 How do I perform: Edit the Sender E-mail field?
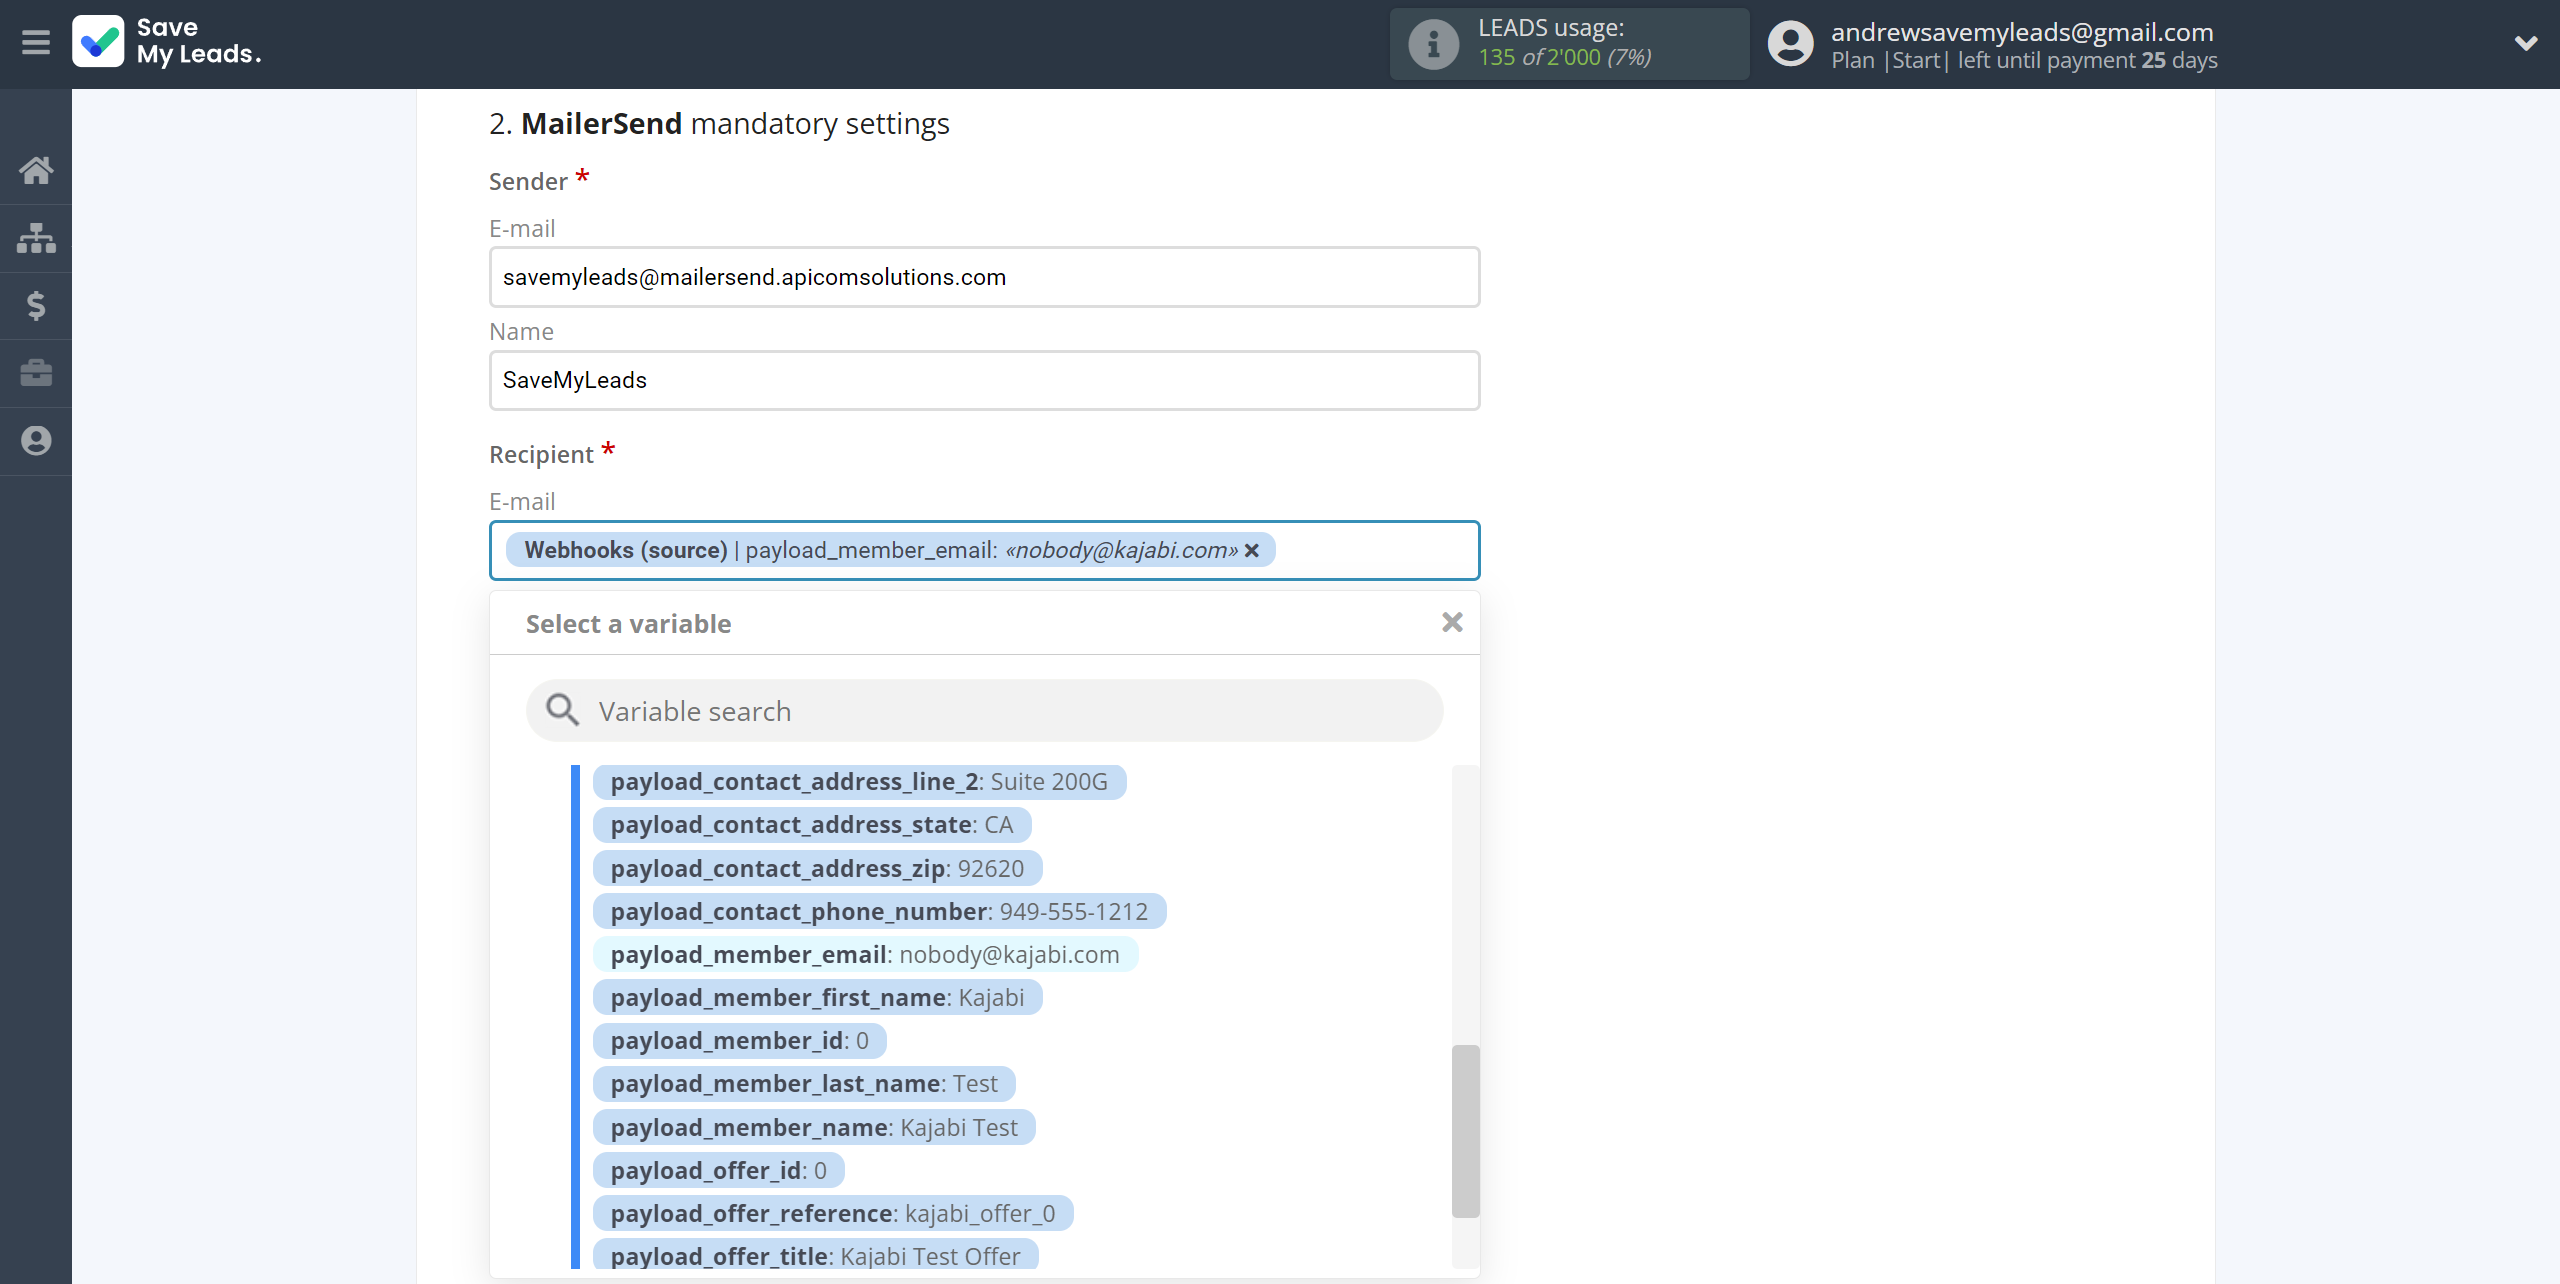(985, 277)
